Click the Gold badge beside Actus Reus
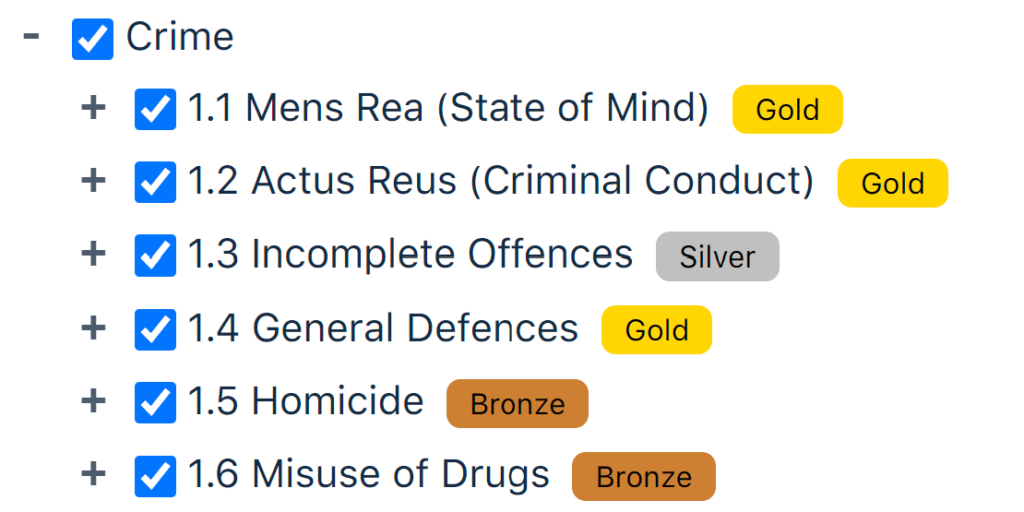Image resolution: width=1024 pixels, height=512 pixels. 892,183
